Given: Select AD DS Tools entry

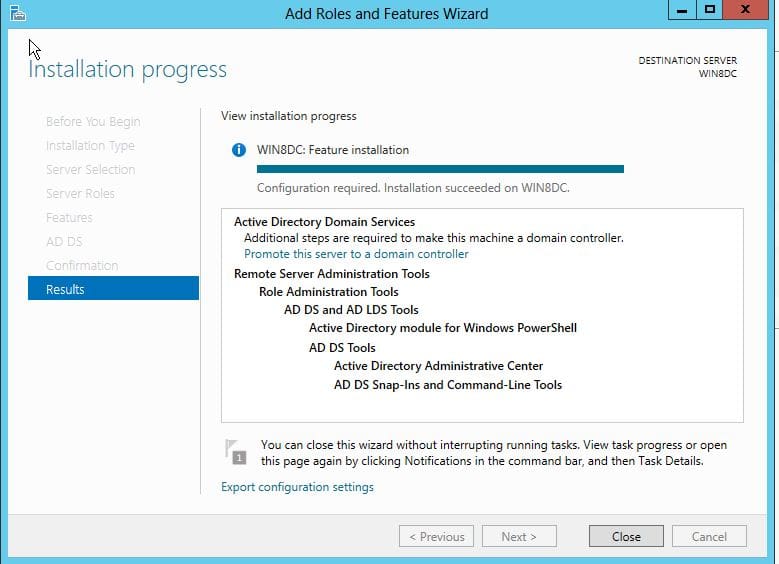Looking at the screenshot, I should point(342,348).
